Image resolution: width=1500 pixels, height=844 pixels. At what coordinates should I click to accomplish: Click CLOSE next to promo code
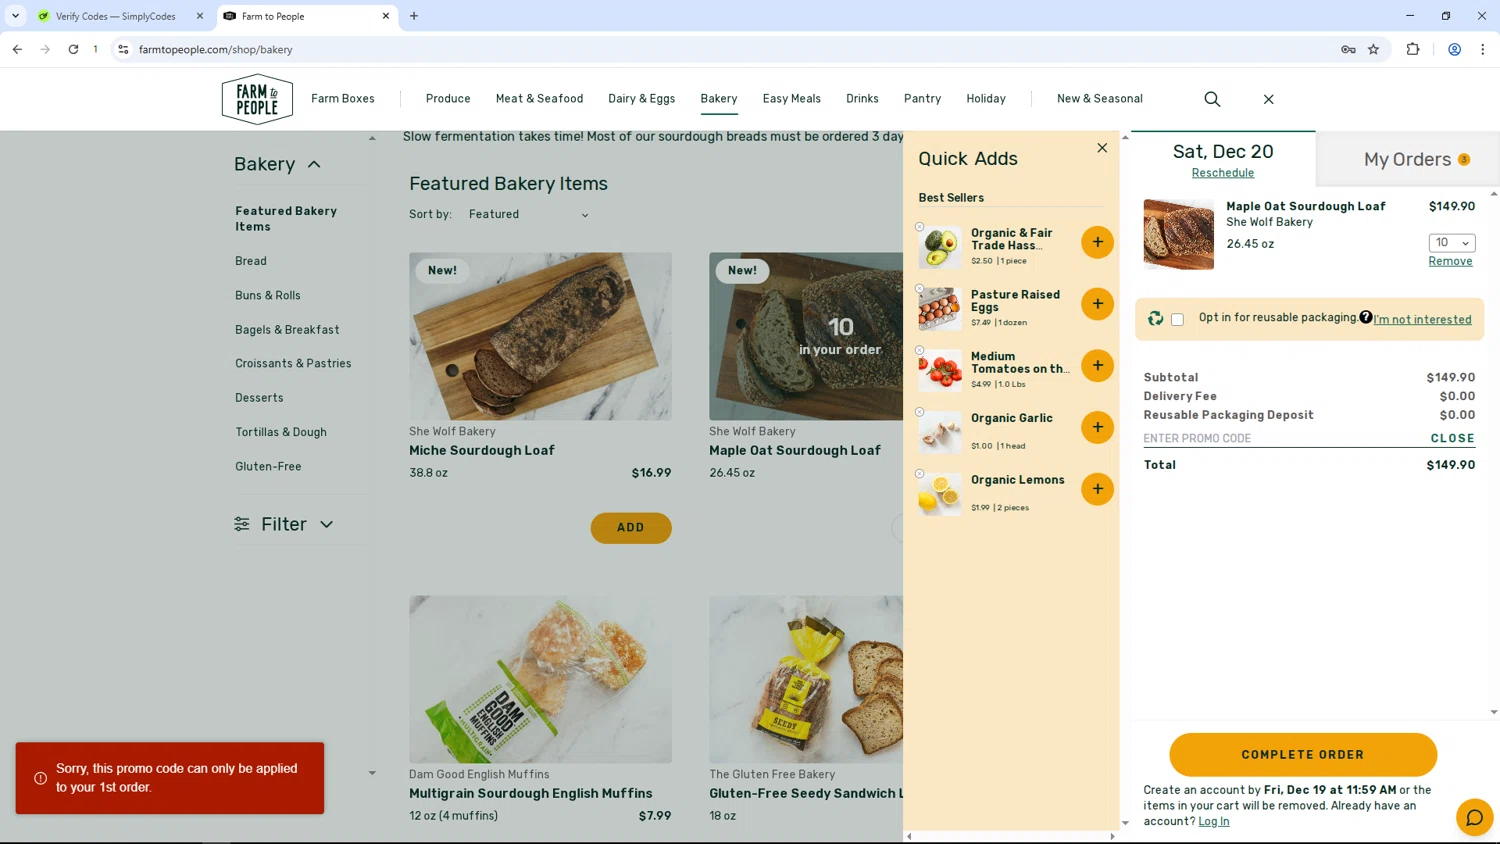click(1452, 438)
